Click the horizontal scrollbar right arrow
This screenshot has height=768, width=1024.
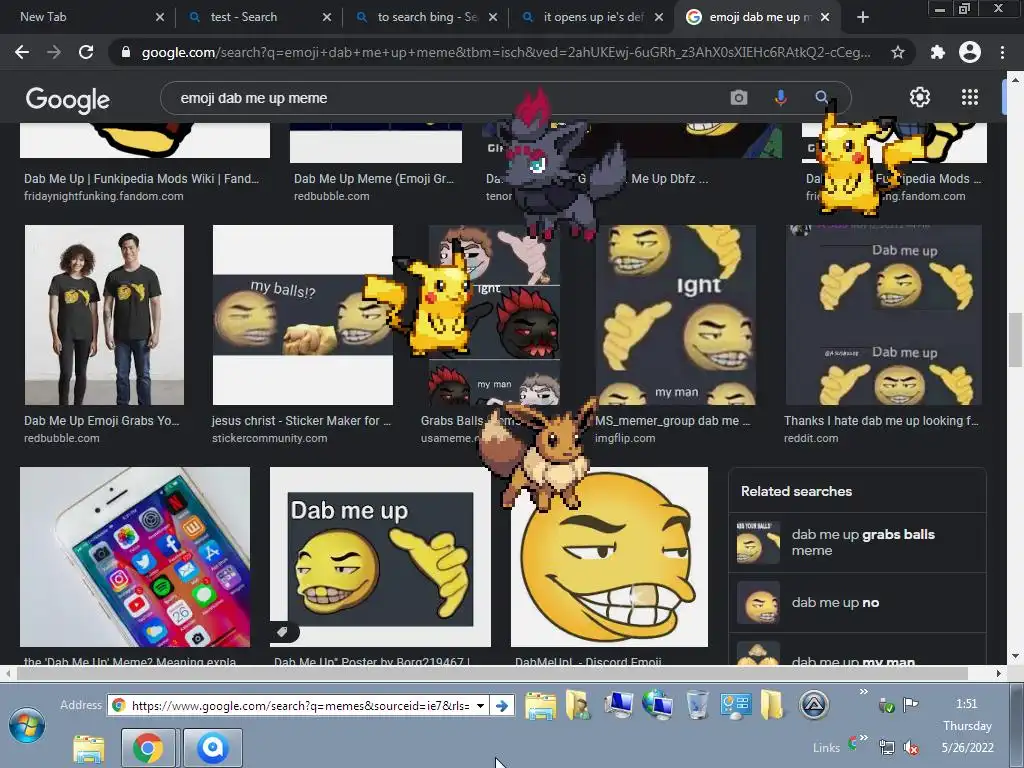[998, 673]
